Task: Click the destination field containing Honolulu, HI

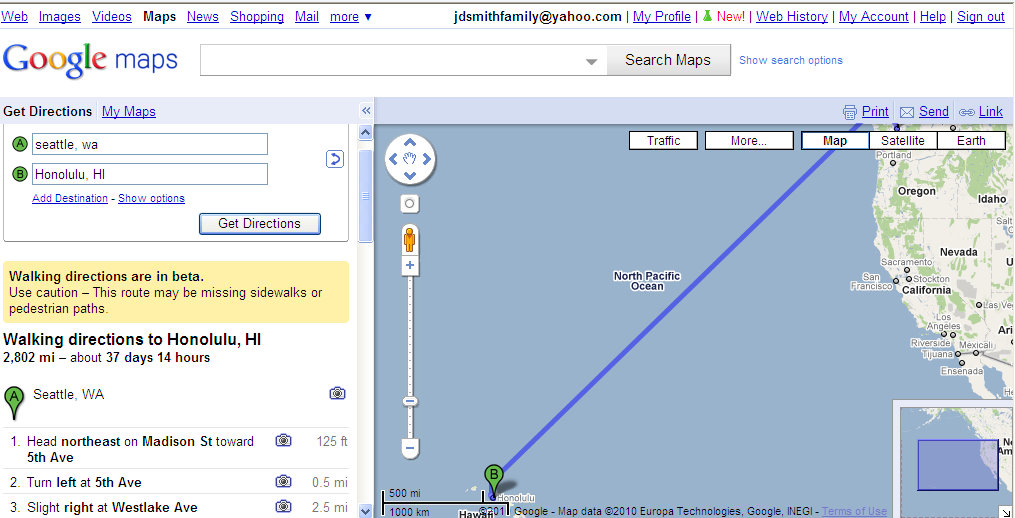Action: point(150,174)
